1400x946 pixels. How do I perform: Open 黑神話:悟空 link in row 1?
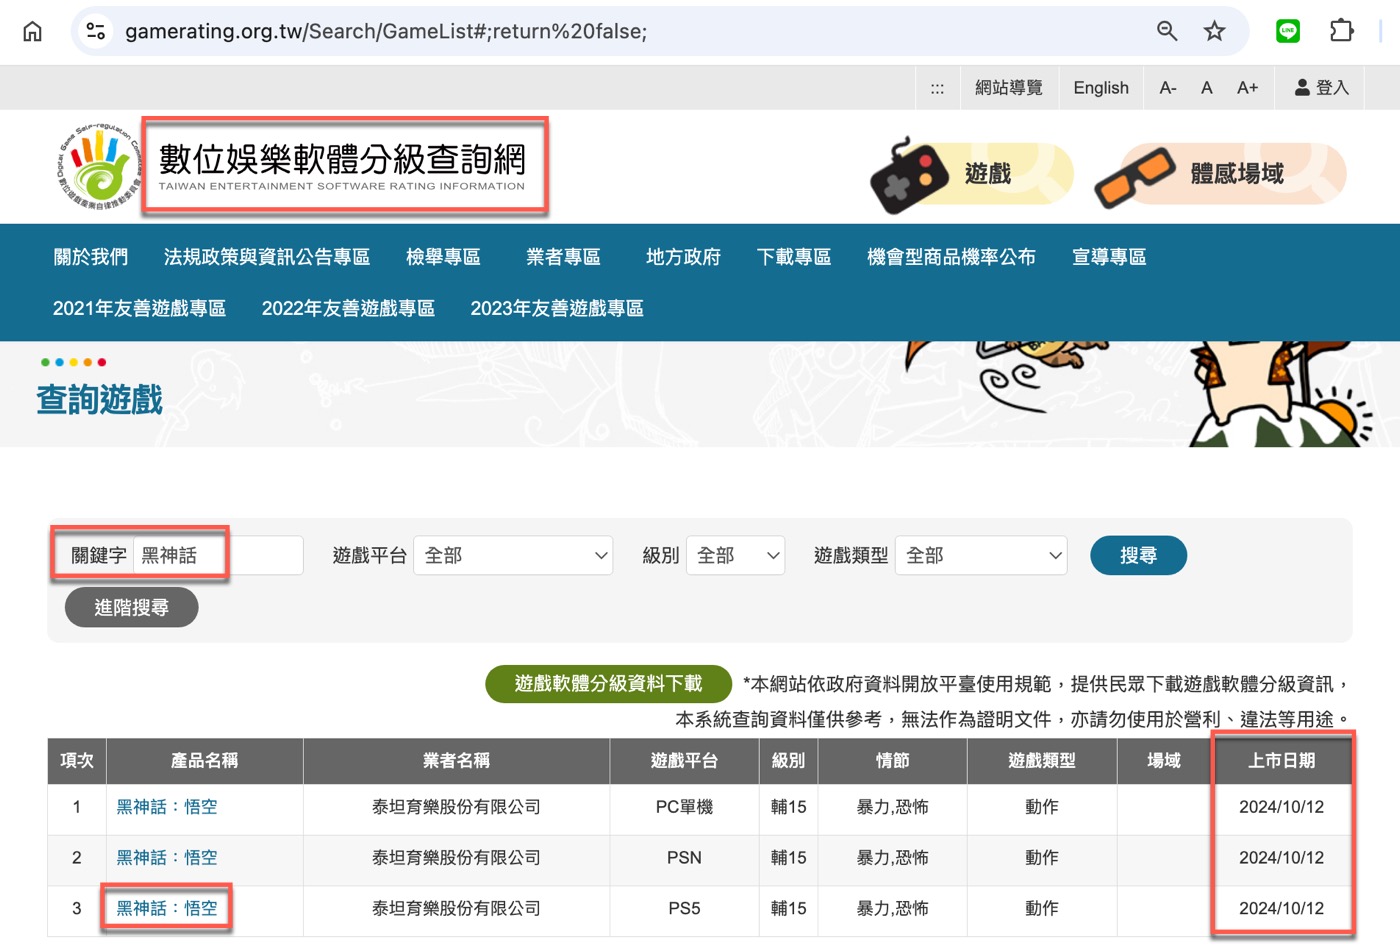click(x=167, y=807)
